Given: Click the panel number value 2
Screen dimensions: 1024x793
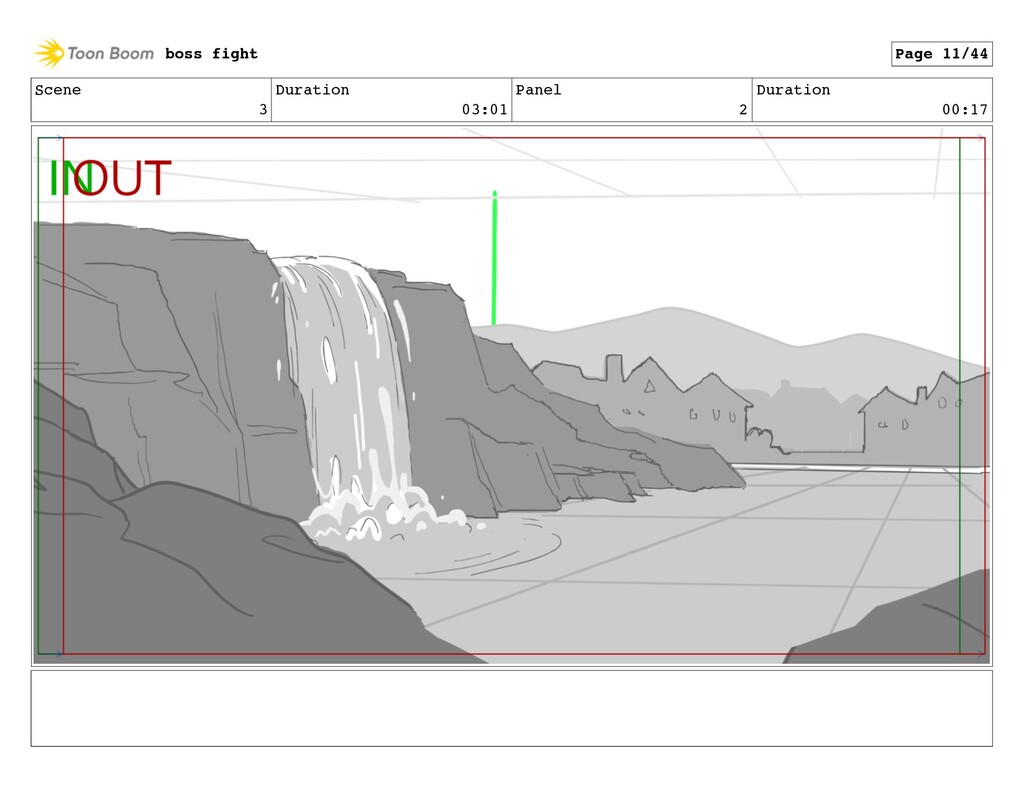Looking at the screenshot, I should coord(743,110).
